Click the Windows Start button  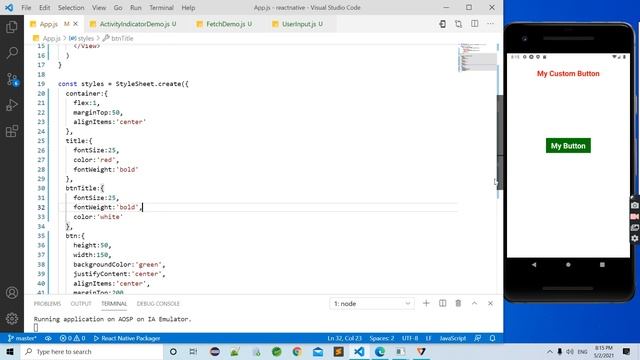[x=10, y=351]
